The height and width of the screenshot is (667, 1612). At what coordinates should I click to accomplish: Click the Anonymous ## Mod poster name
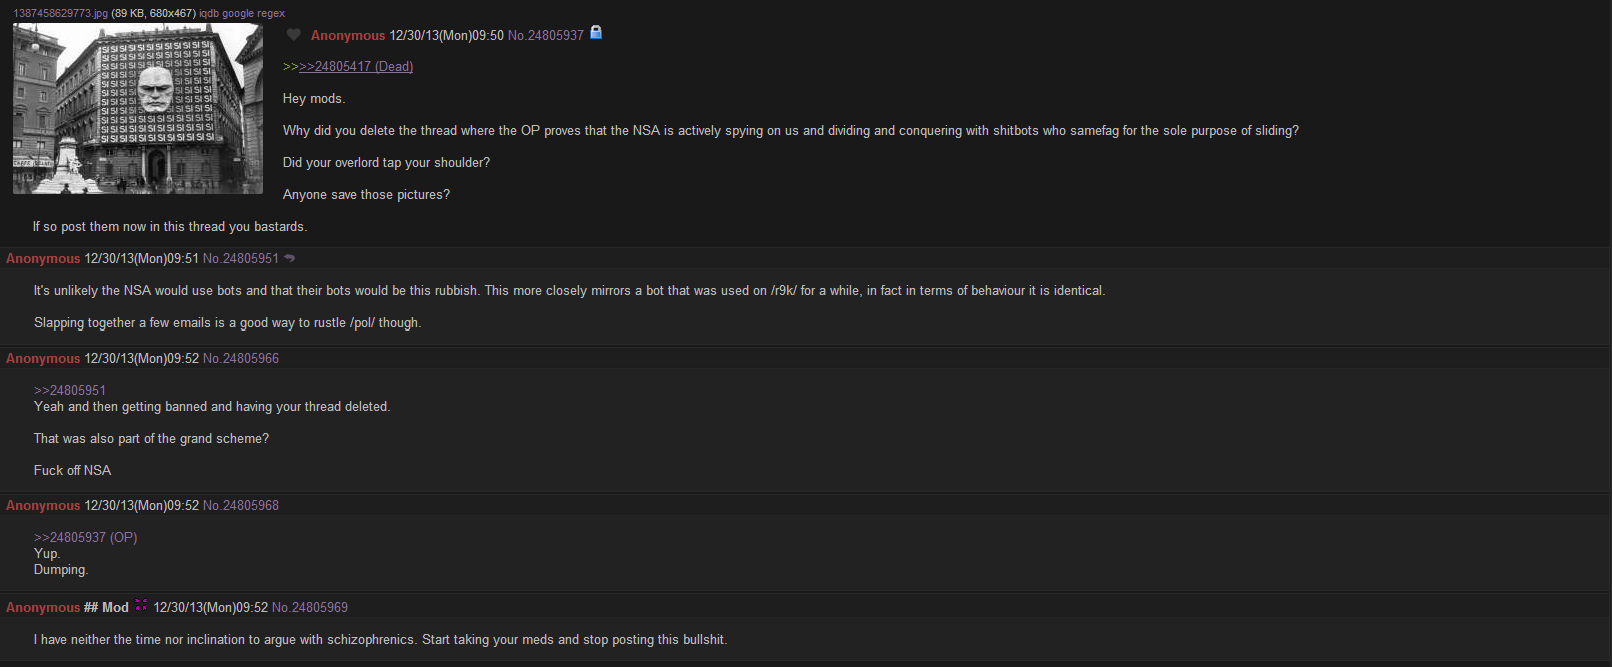coord(67,607)
